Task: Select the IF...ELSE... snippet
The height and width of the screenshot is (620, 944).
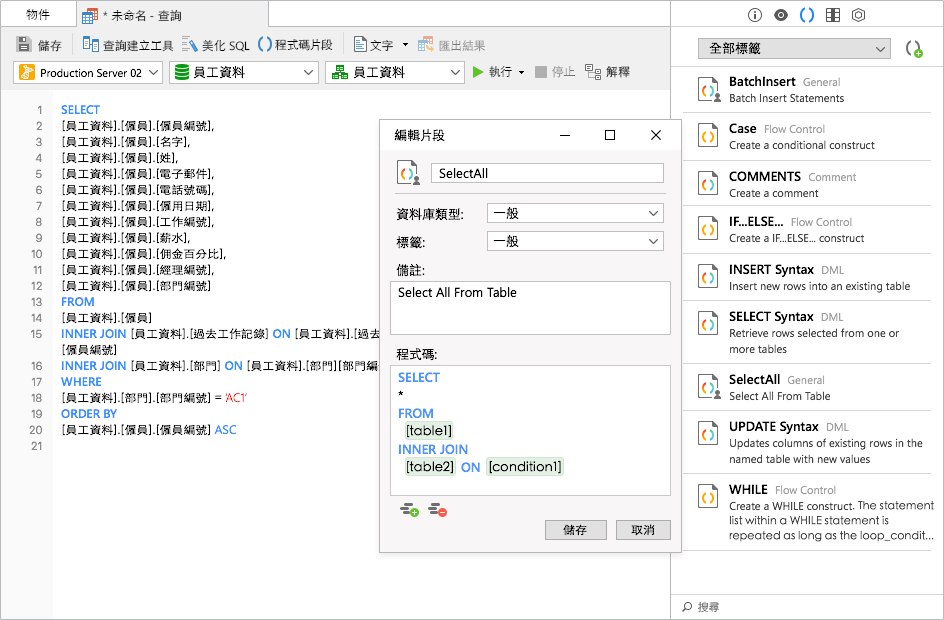Action: tap(807, 230)
